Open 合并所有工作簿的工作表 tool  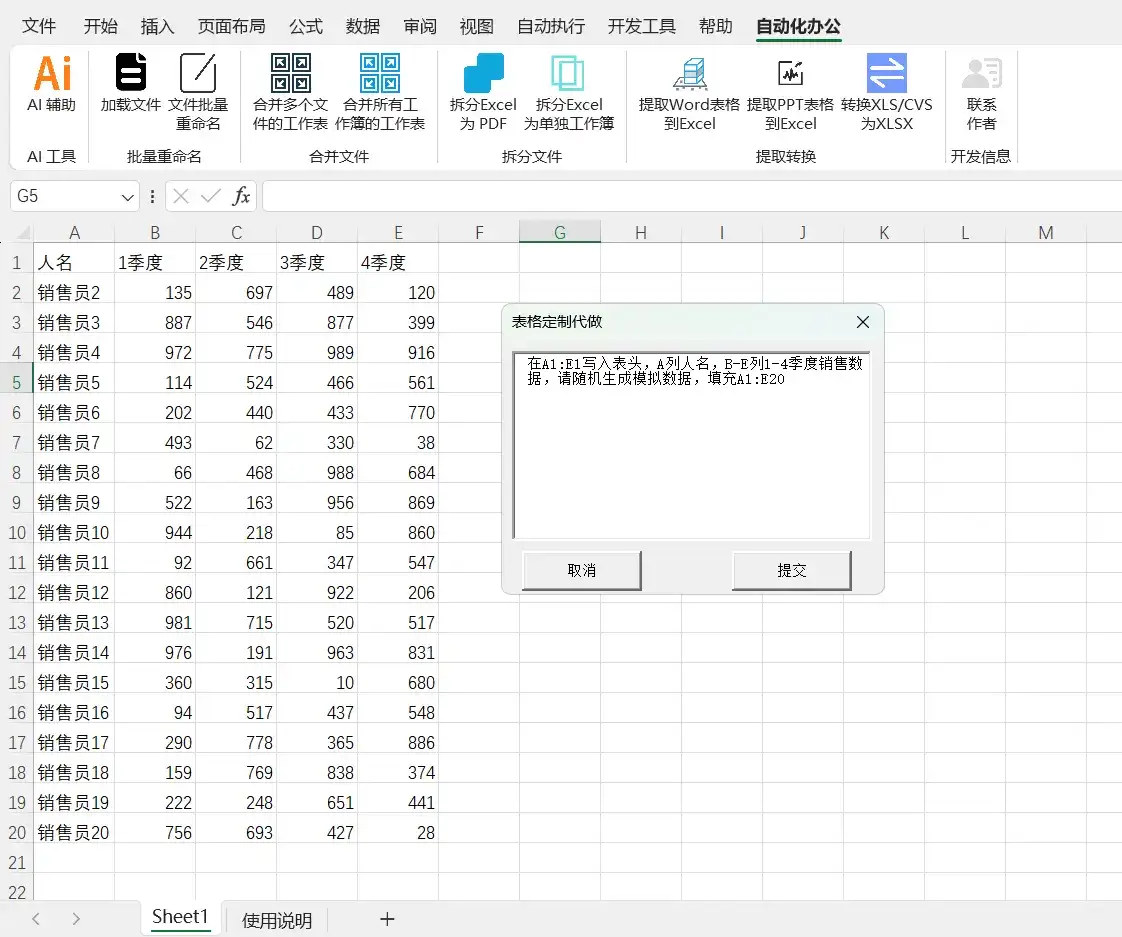tap(379, 90)
